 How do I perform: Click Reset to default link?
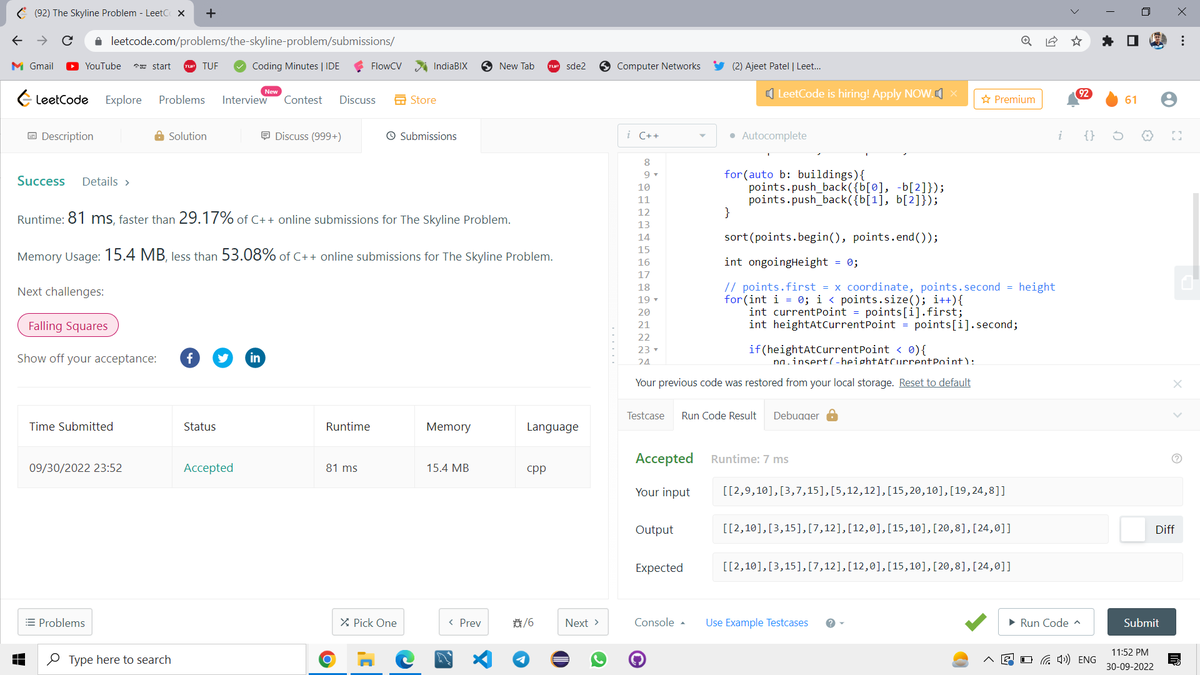935,383
